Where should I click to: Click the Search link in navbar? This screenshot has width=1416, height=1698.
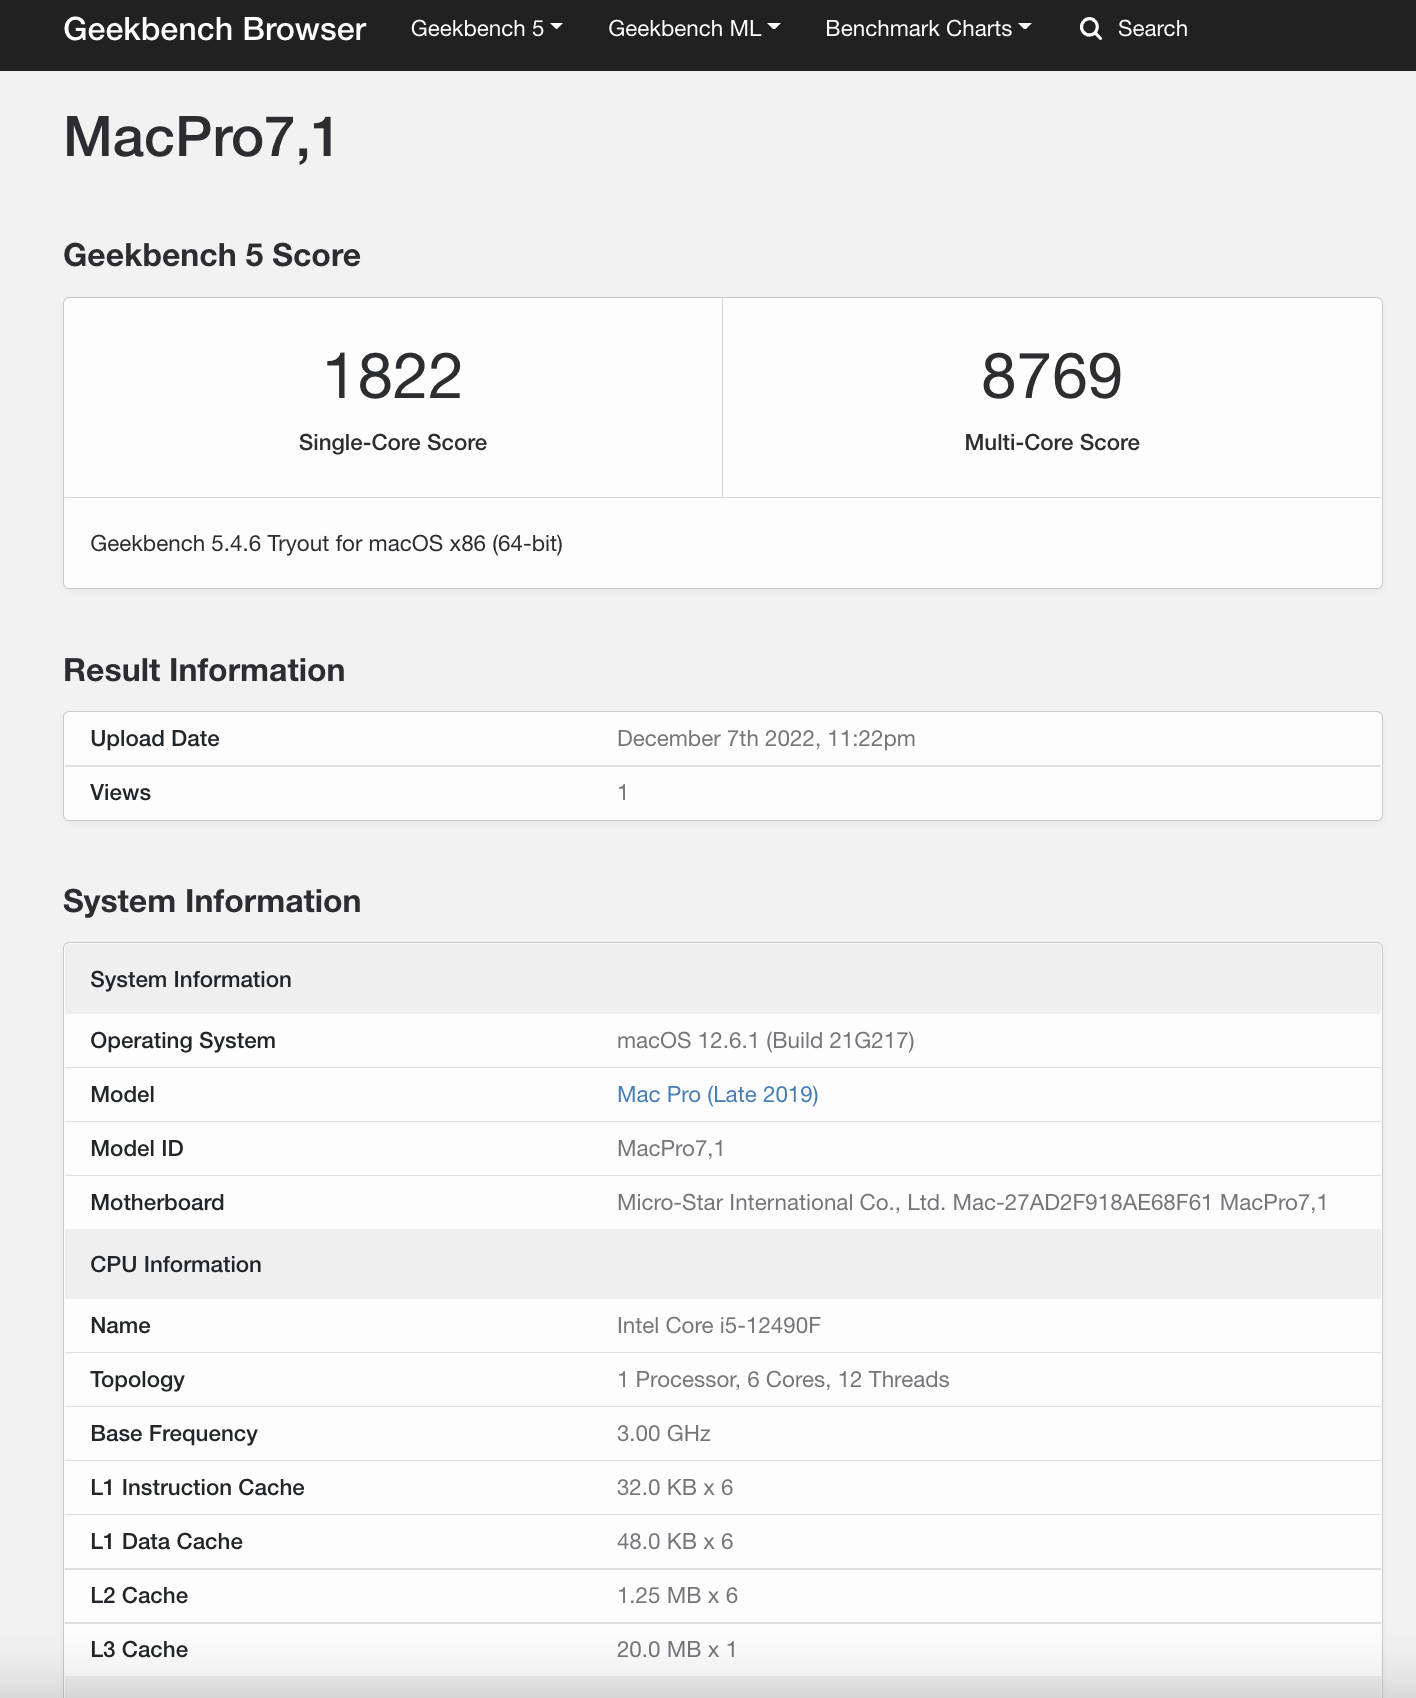[x=1152, y=29]
